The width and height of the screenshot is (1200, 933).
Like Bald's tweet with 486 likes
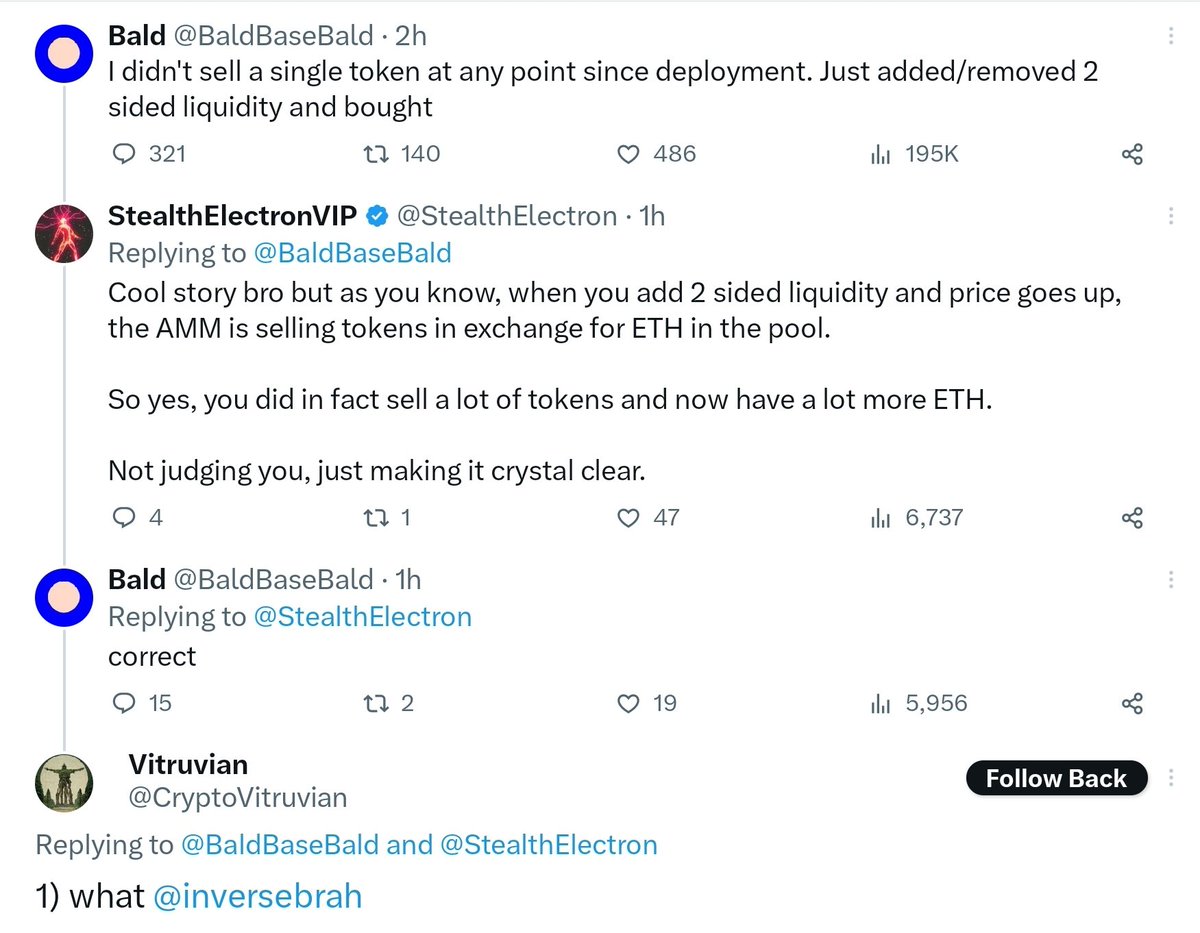655,154
